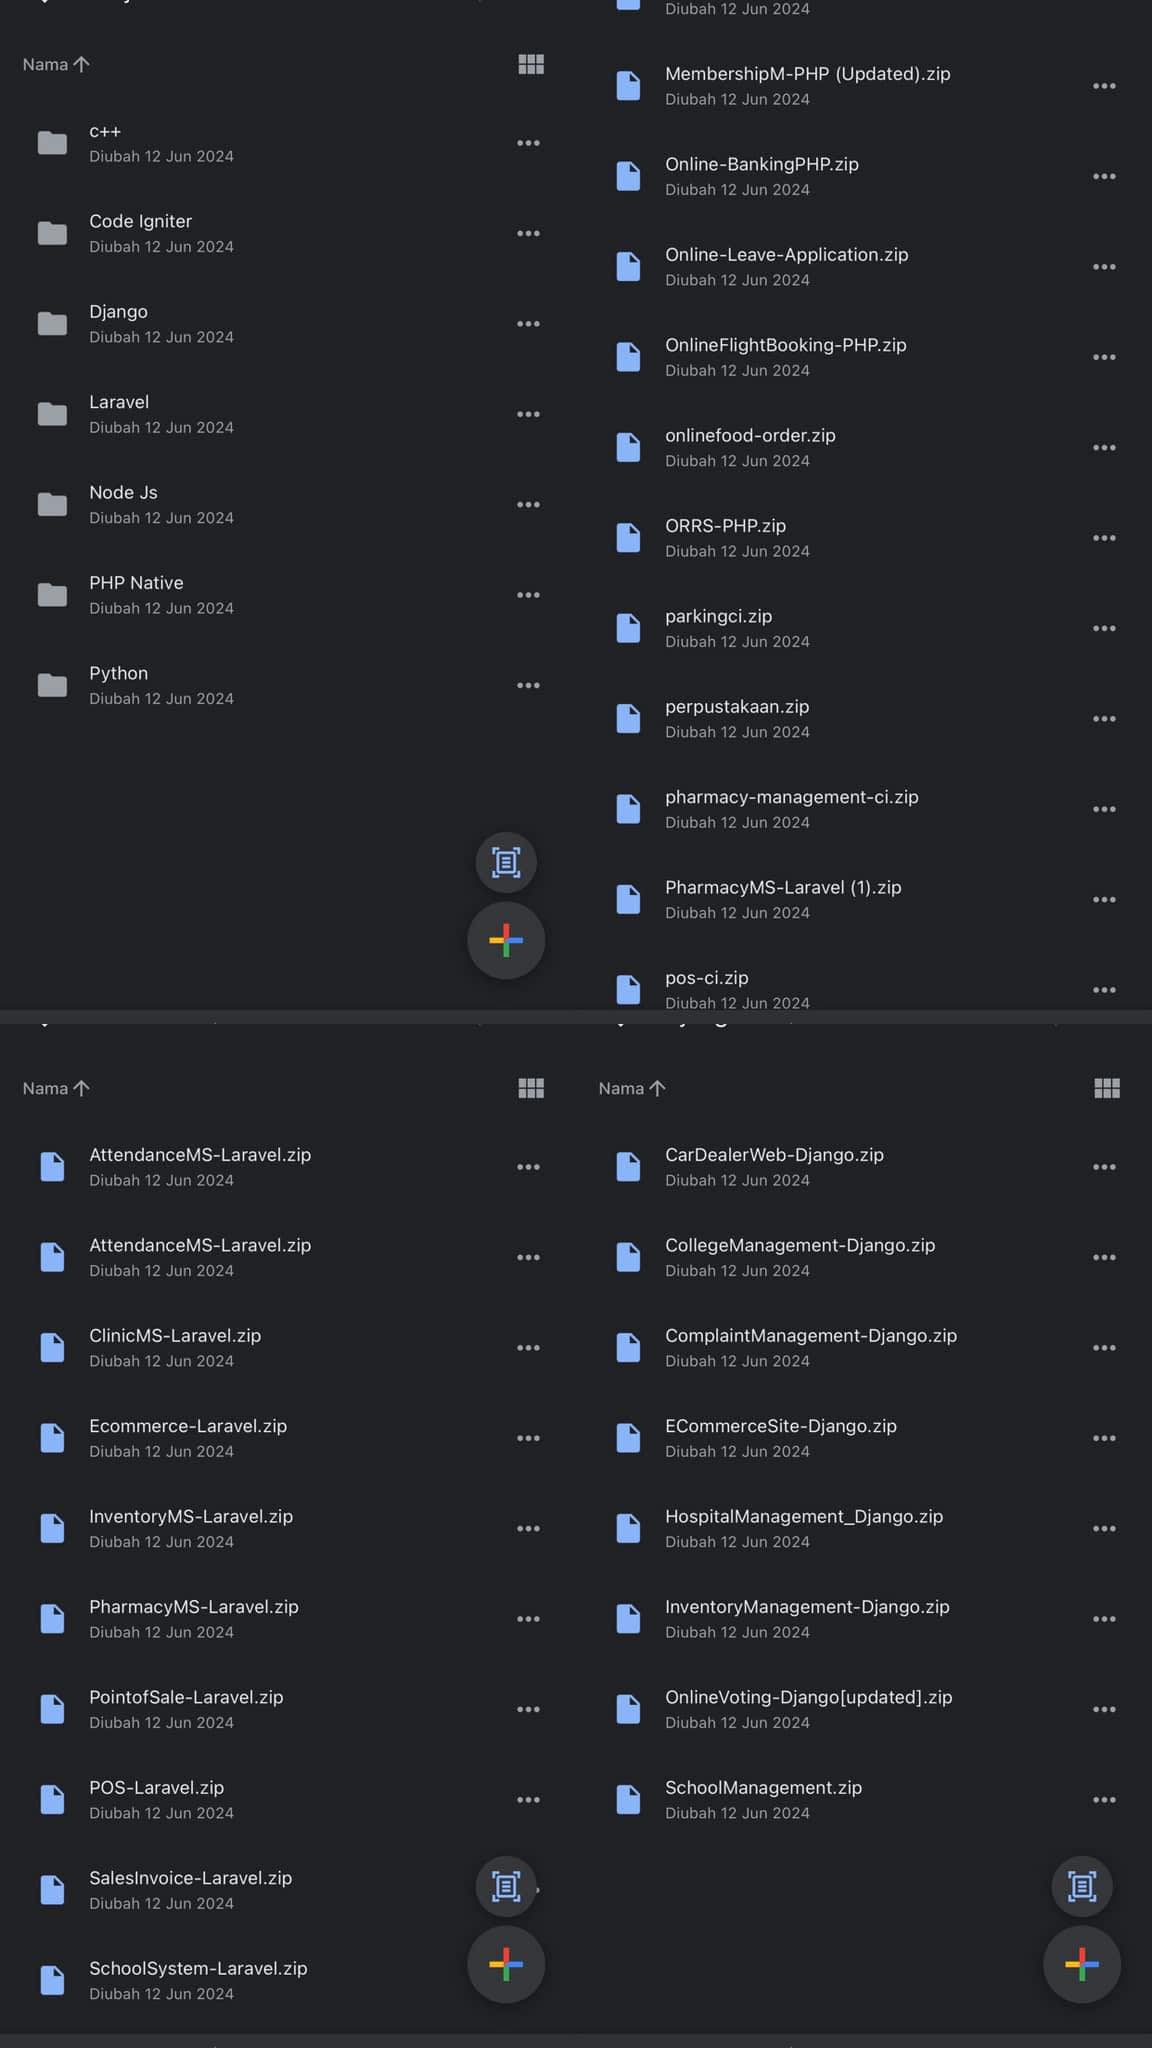Open the menu for Online-BankingPHP.zip

pyautogui.click(x=1104, y=176)
